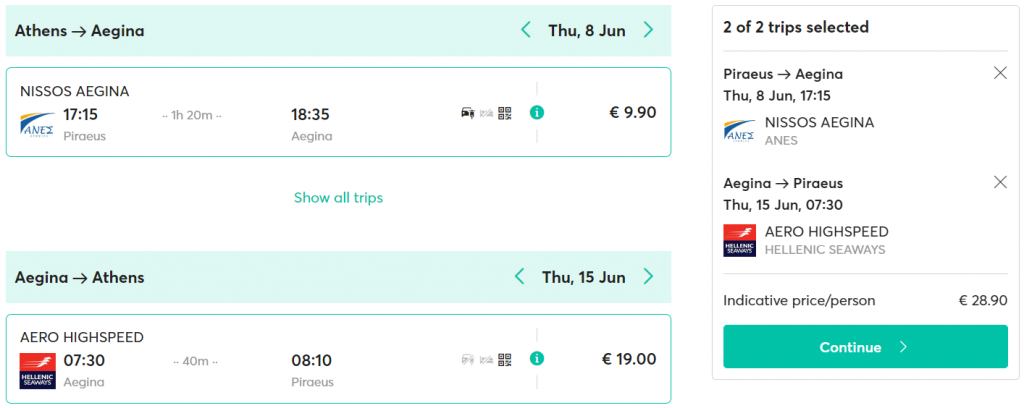Select the NISSOS AEGINA 17:15 trip card
1024x408 pixels.
click(338, 112)
